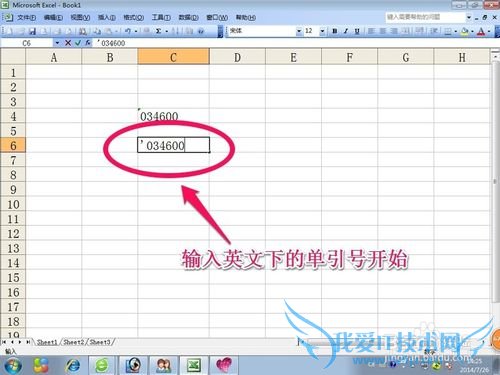This screenshot has width=500, height=375.
Task: Open the AutoSum dropdown arrow
Action: click(167, 31)
